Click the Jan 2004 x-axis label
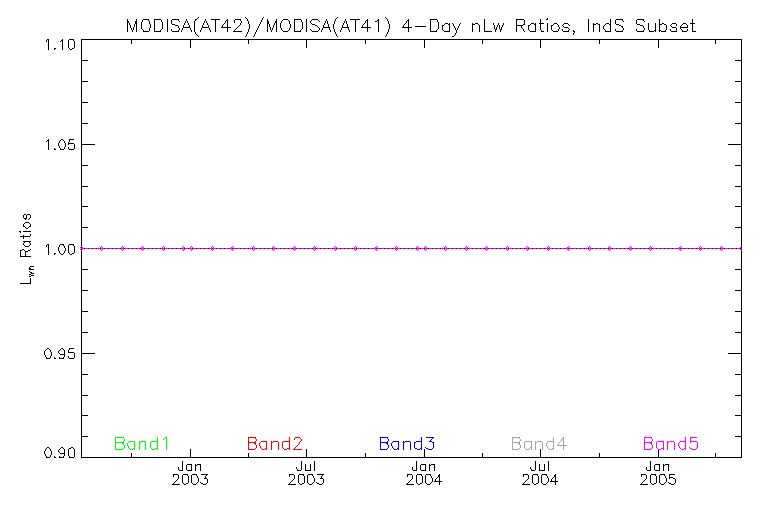The height and width of the screenshot is (512, 768). pyautogui.click(x=424, y=473)
